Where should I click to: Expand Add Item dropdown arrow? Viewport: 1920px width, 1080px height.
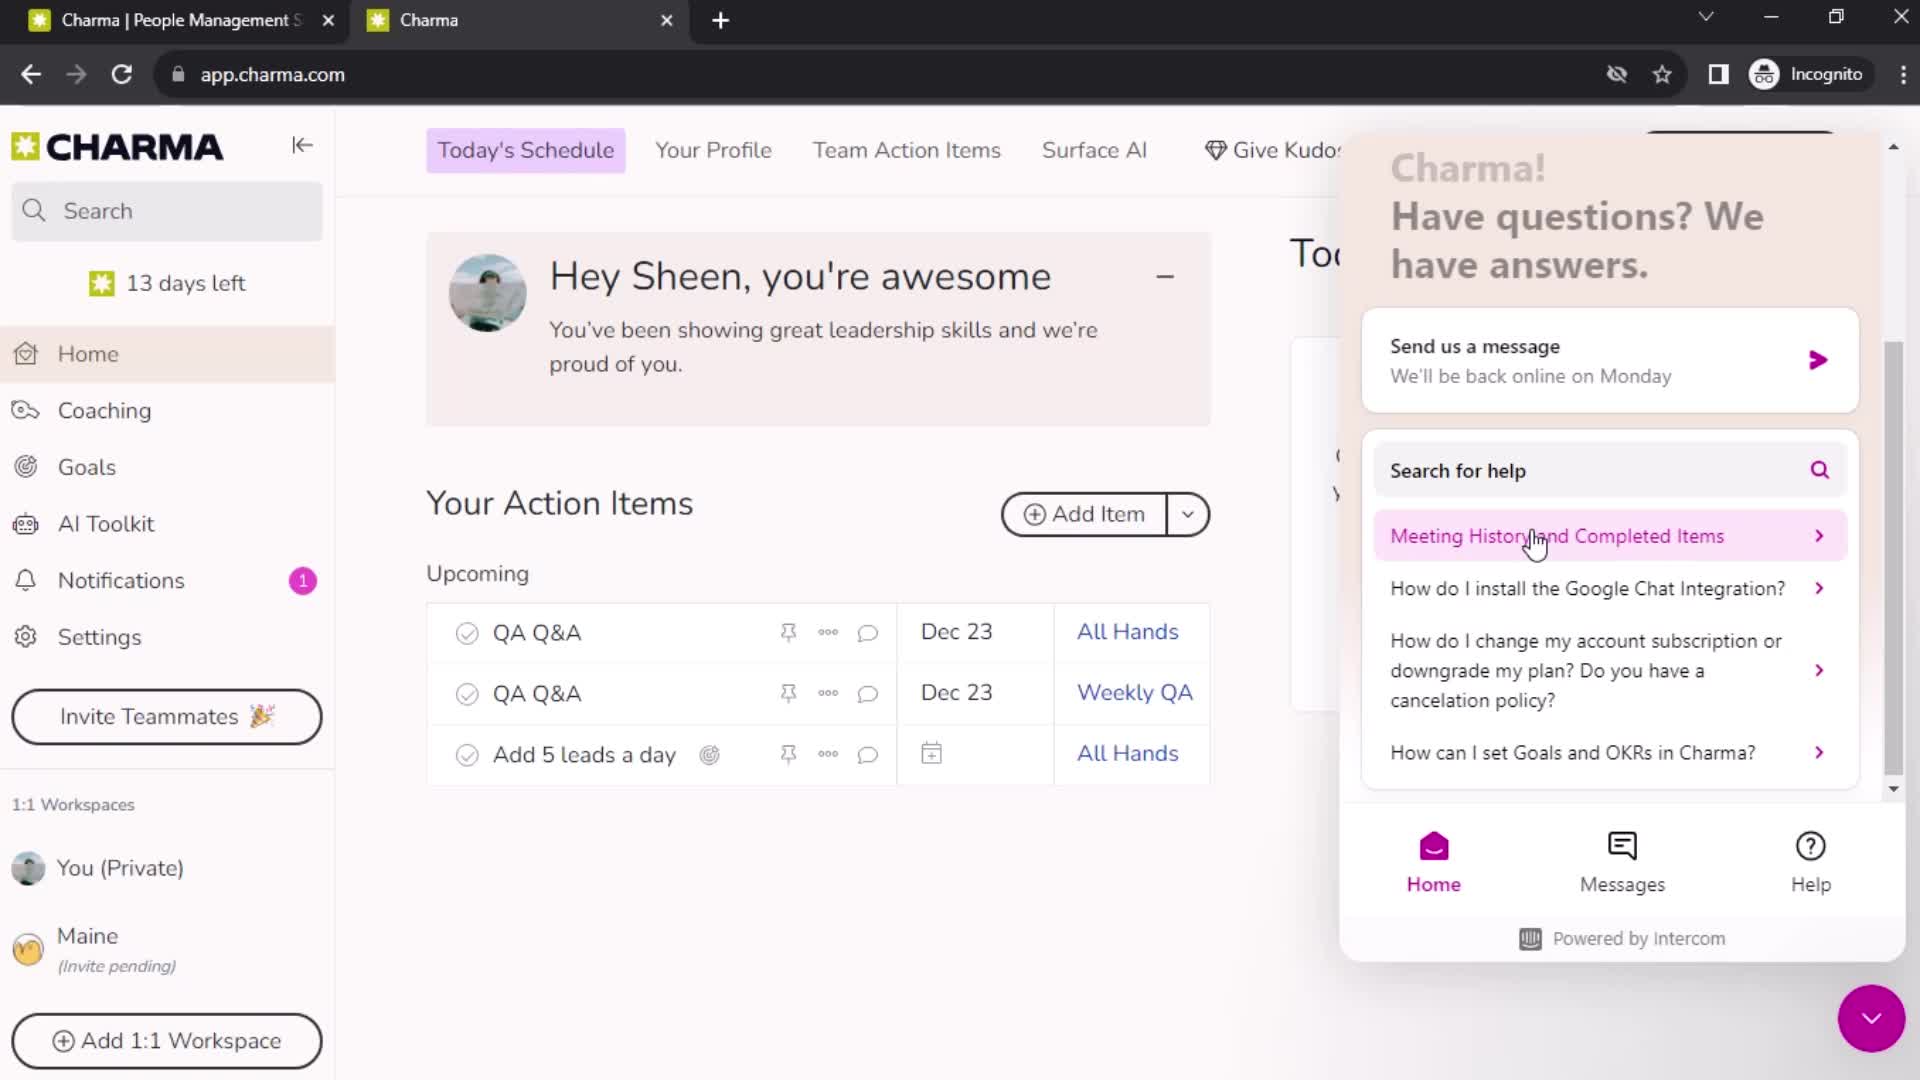tap(1185, 513)
